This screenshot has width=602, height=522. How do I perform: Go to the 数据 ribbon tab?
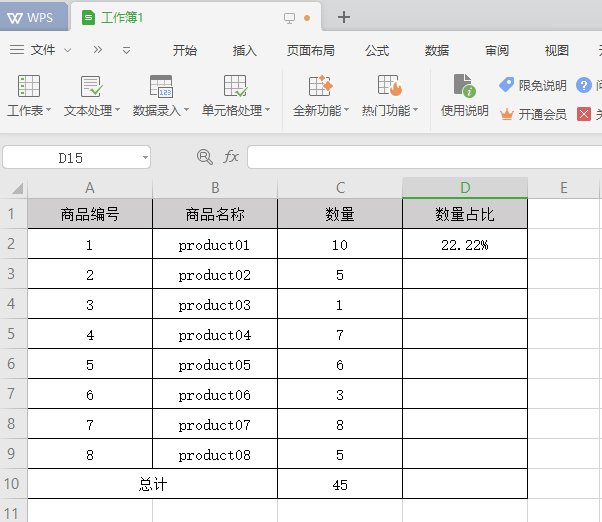(437, 50)
